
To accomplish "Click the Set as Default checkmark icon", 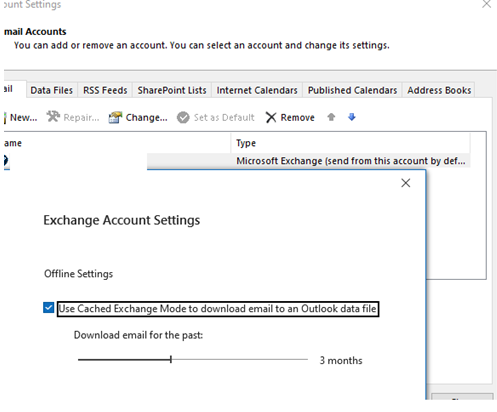I will pos(183,117).
